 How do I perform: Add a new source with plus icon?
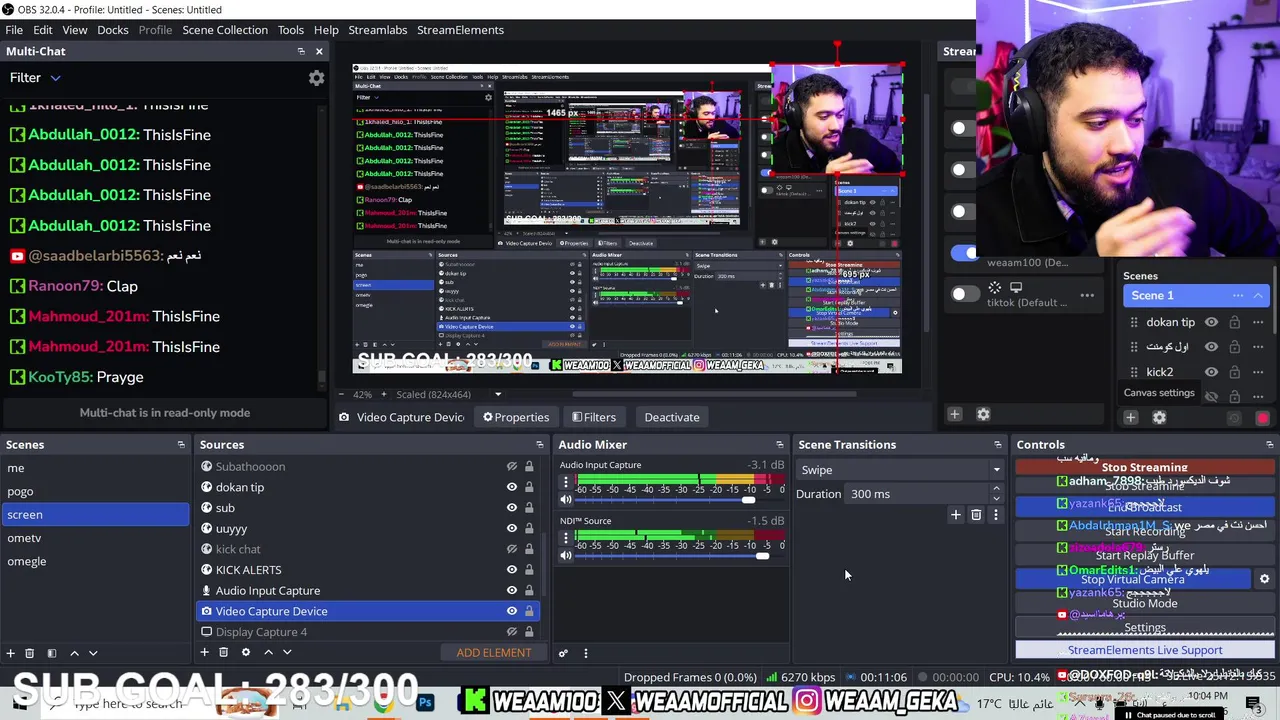[x=204, y=652]
